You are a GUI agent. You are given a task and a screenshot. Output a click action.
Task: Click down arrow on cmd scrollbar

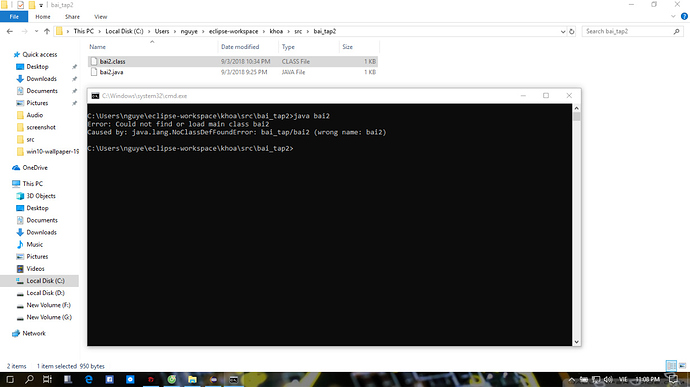pos(576,342)
